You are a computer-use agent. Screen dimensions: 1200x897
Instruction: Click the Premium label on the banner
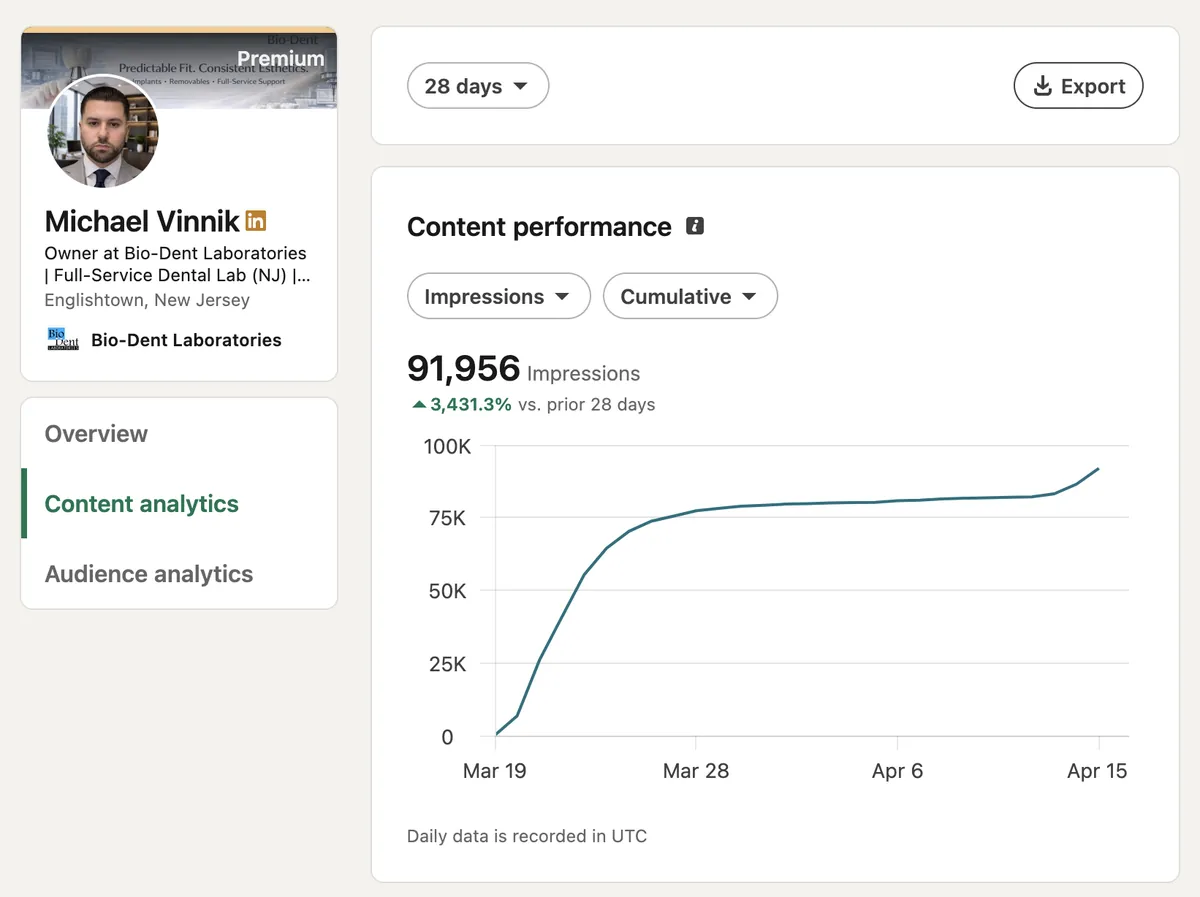pos(281,59)
